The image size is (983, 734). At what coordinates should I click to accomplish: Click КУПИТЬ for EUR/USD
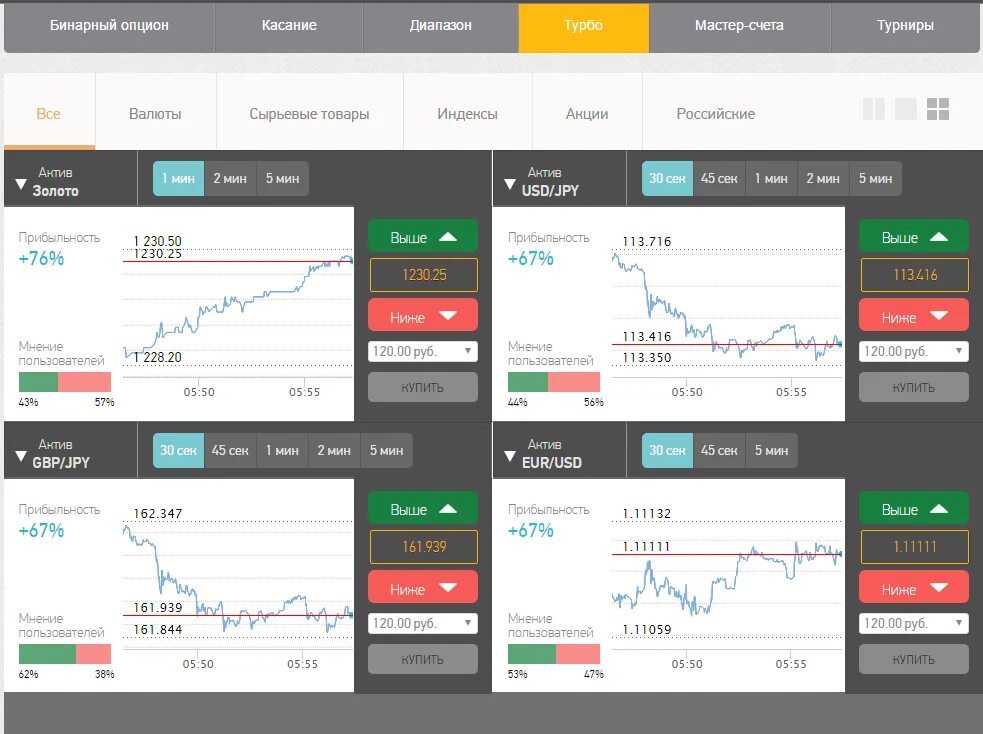[x=913, y=659]
